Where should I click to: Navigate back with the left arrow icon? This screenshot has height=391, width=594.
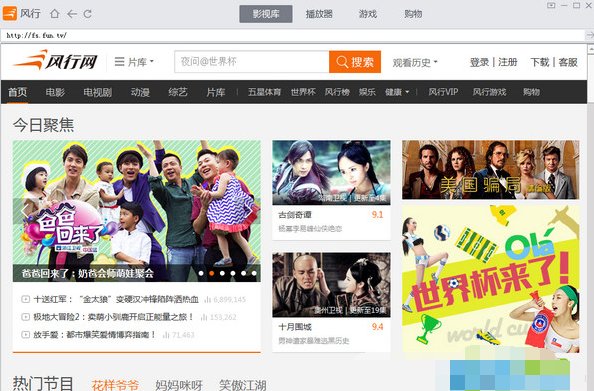tap(72, 14)
